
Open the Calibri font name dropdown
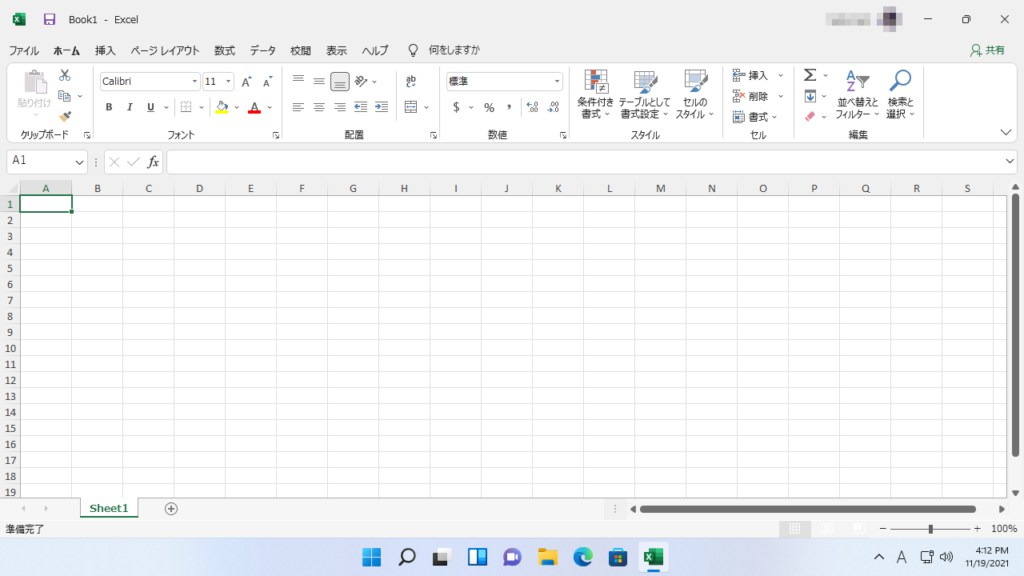(x=193, y=82)
